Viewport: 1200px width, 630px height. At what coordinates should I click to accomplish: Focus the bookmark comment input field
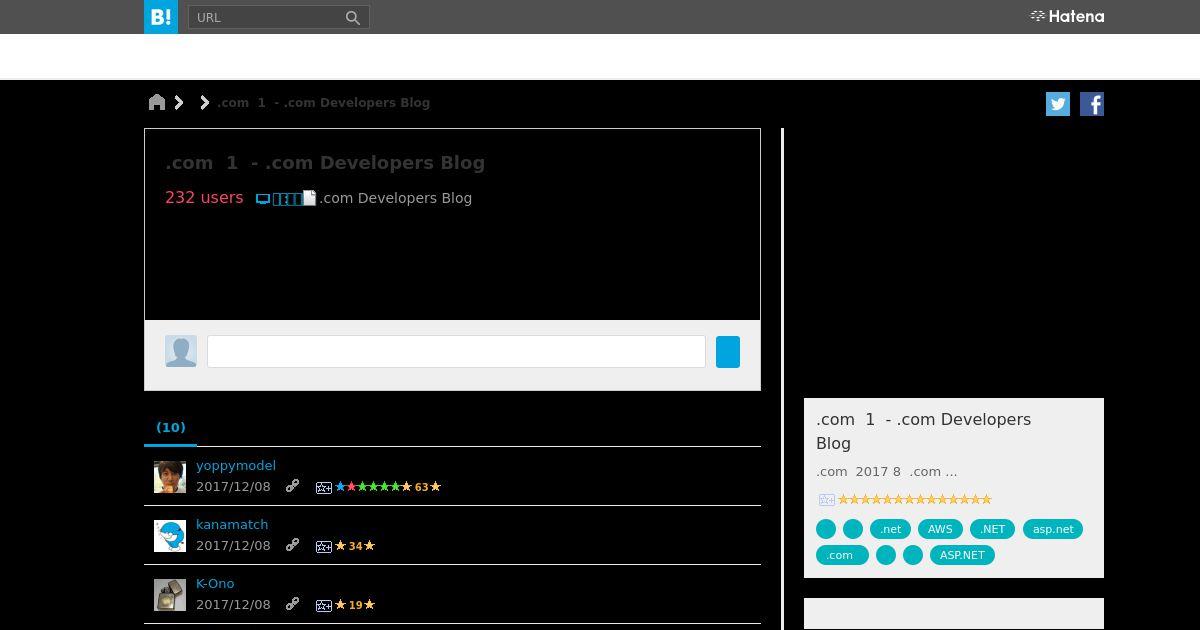456,351
